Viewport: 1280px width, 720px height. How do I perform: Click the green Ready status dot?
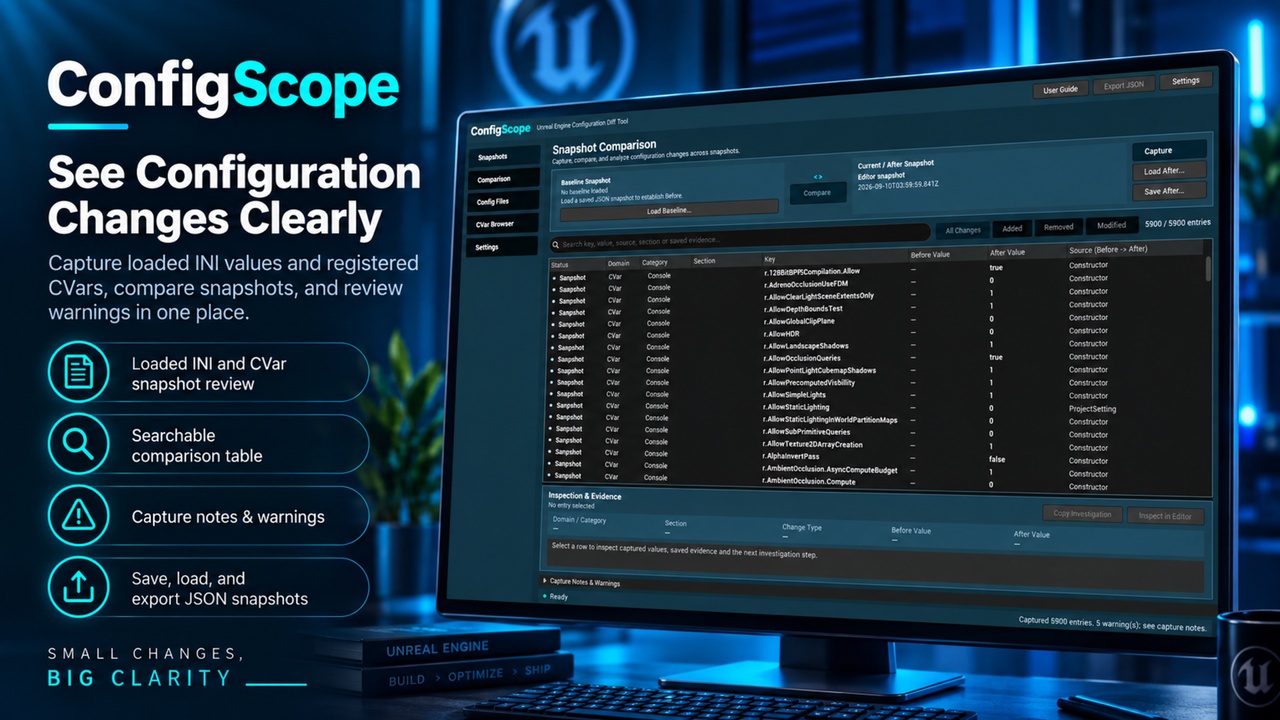545,597
